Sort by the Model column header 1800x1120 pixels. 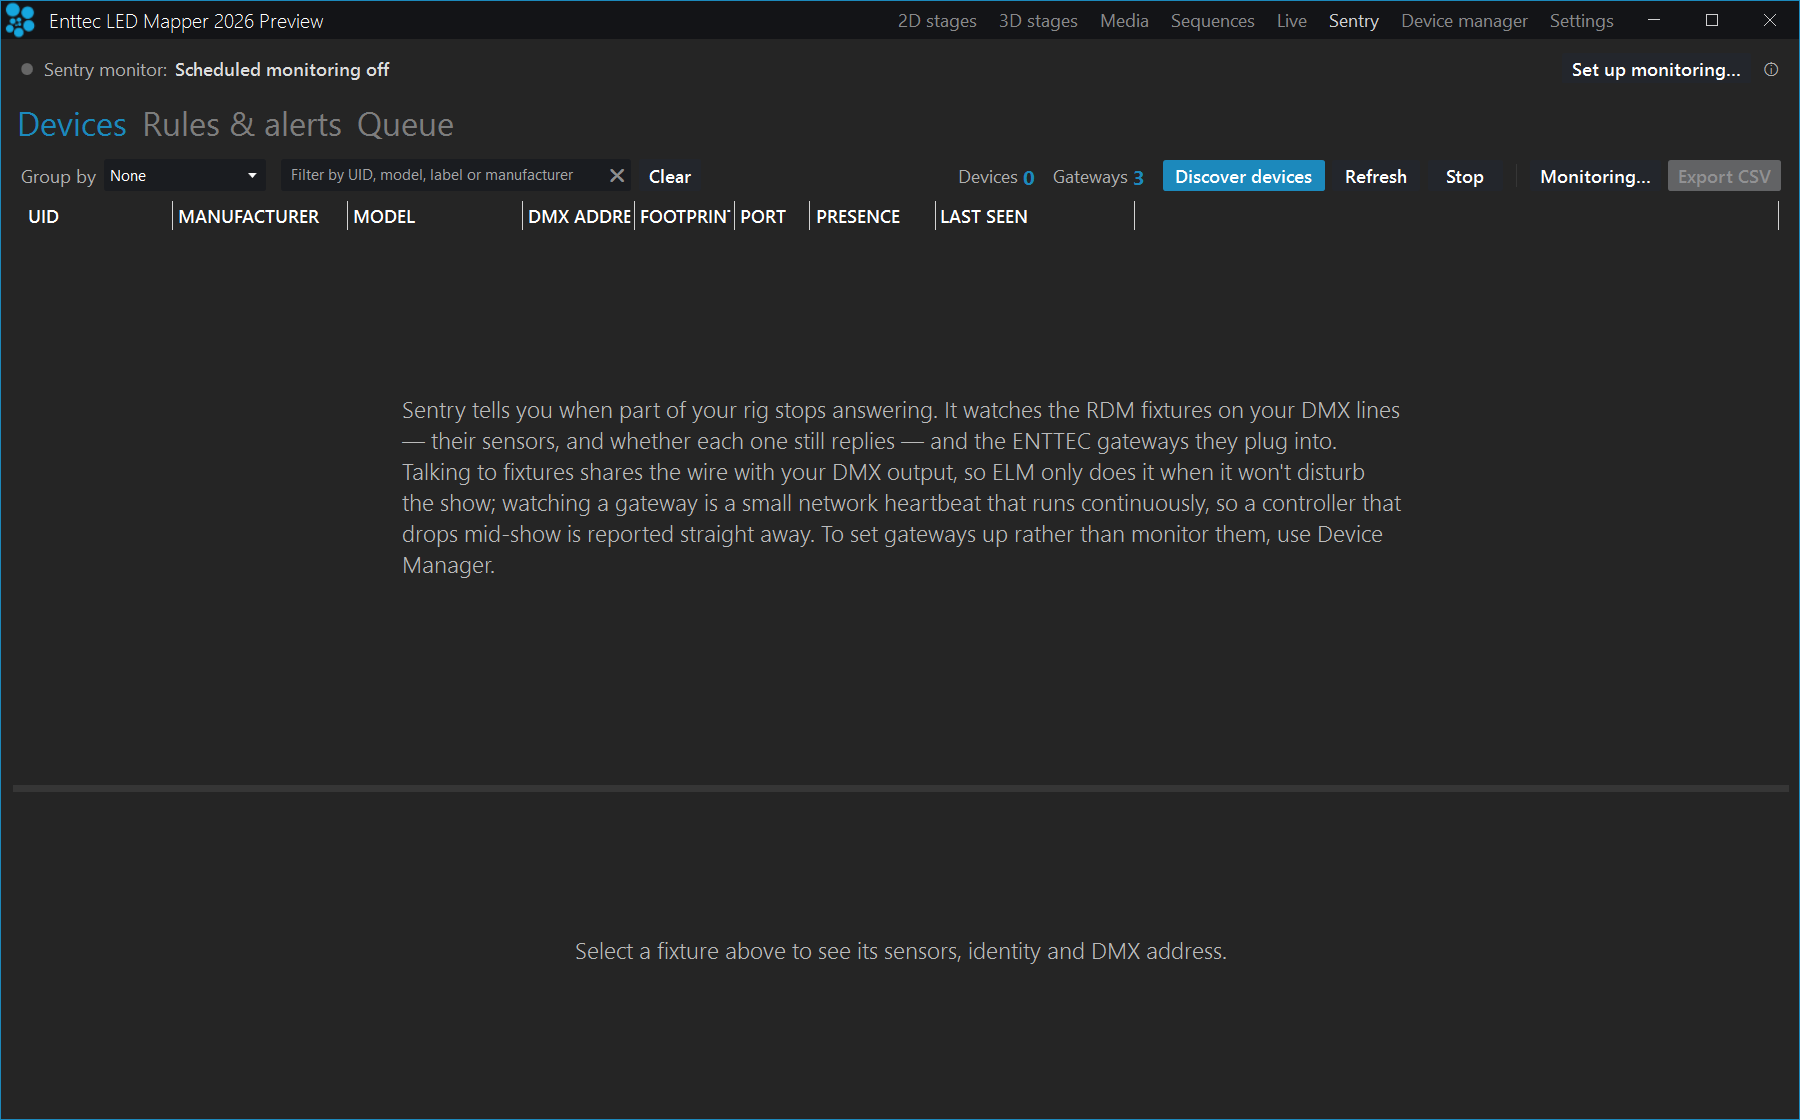435,217
